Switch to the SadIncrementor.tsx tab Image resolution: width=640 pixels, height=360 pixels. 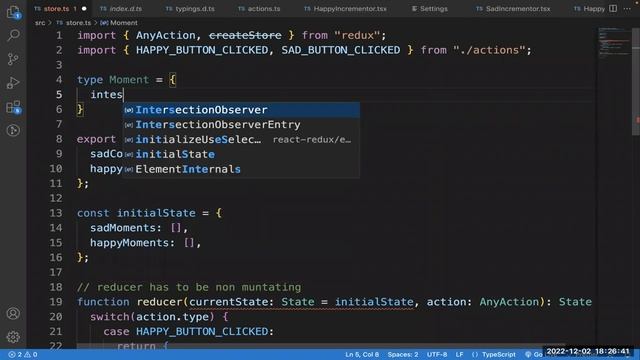(x=513, y=9)
